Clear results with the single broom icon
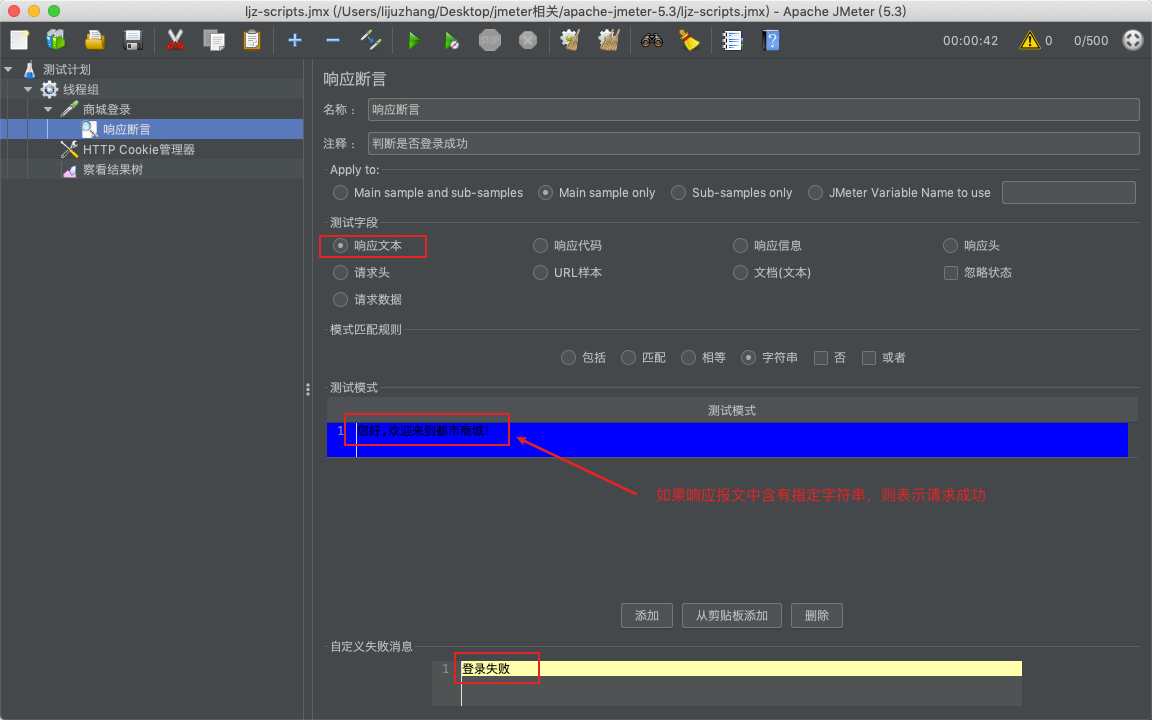Image resolution: width=1152 pixels, height=720 pixels. (x=570, y=40)
